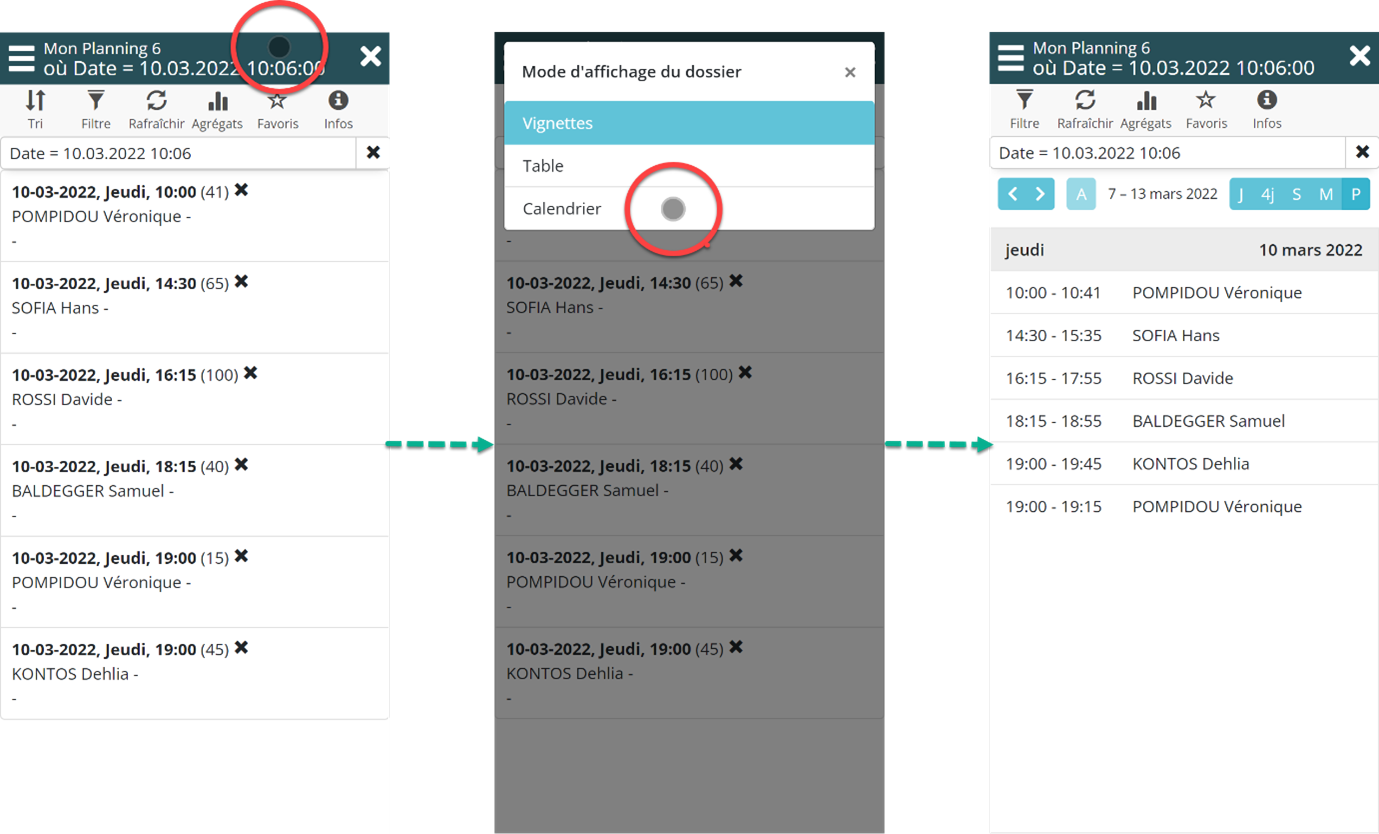Clear the date filter in left panel
Viewport: 1379px width, 834px height.
click(373, 153)
